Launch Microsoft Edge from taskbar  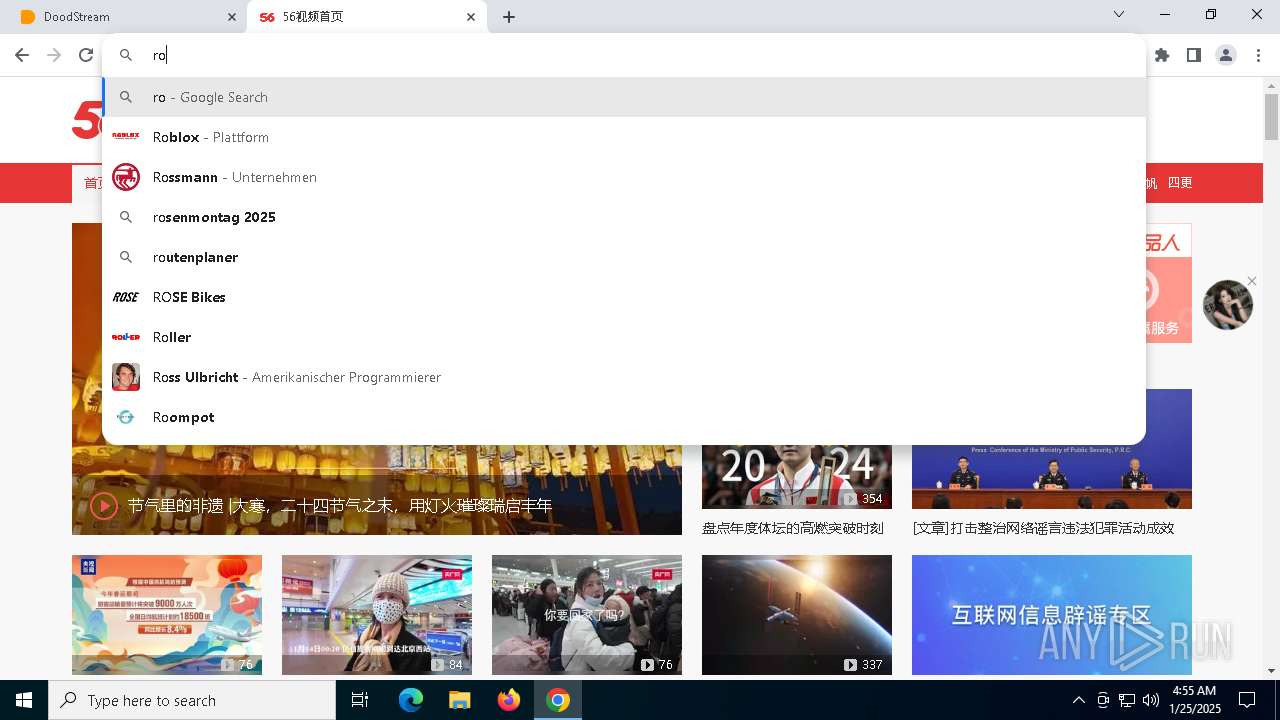tap(411, 700)
